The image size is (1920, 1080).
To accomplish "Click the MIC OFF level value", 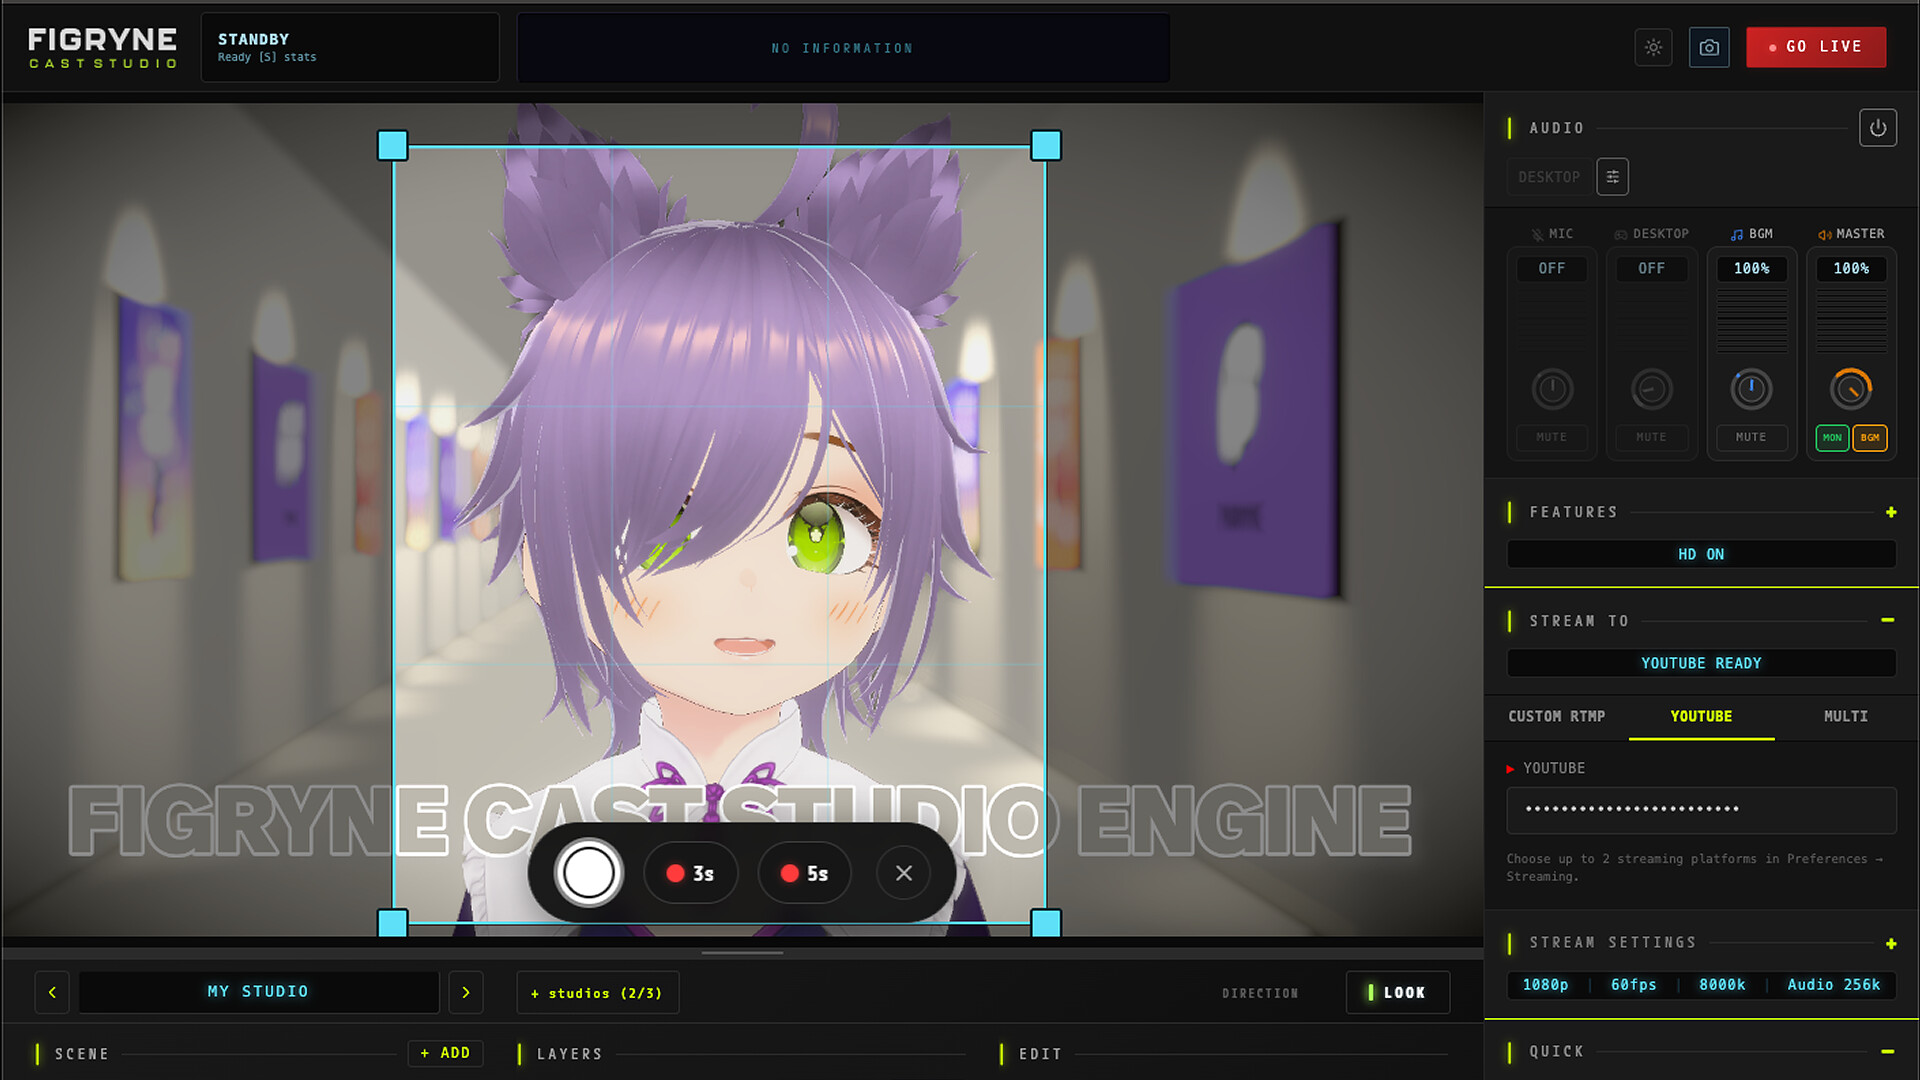I will 1551,268.
